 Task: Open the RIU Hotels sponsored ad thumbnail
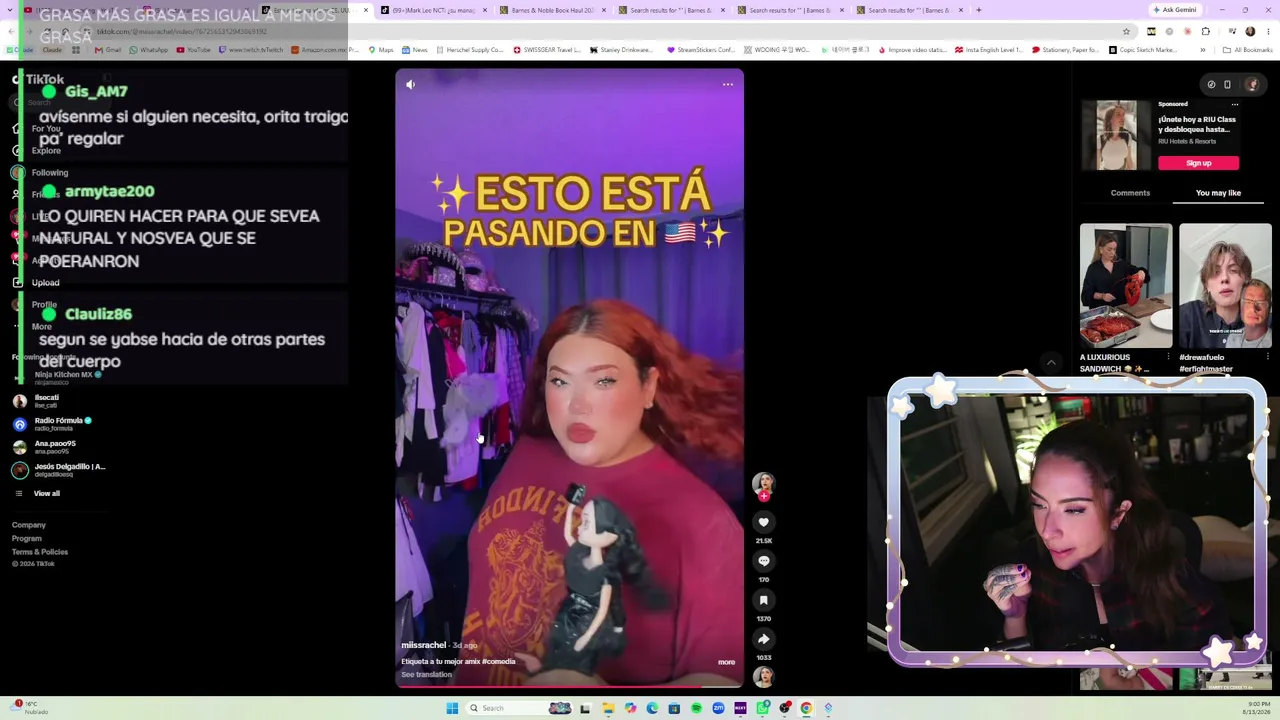tap(1116, 135)
